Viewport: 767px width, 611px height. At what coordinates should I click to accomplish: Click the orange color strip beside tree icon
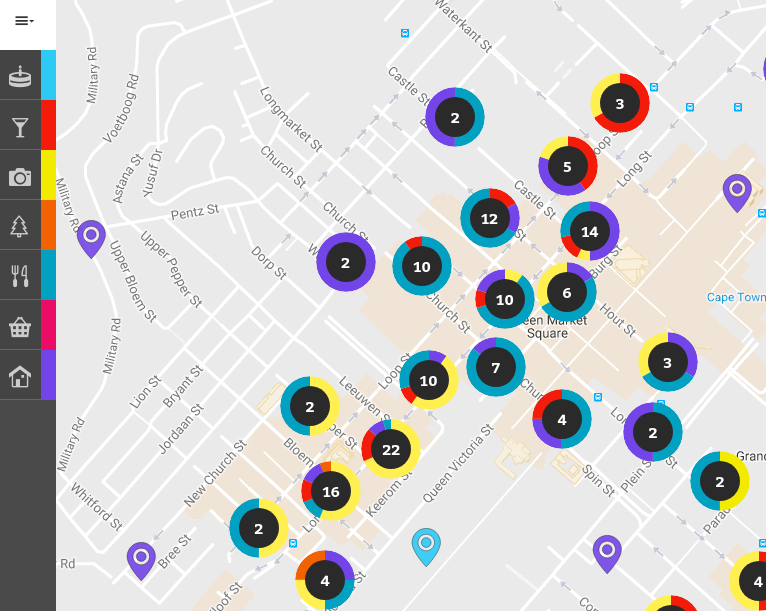coord(48,225)
